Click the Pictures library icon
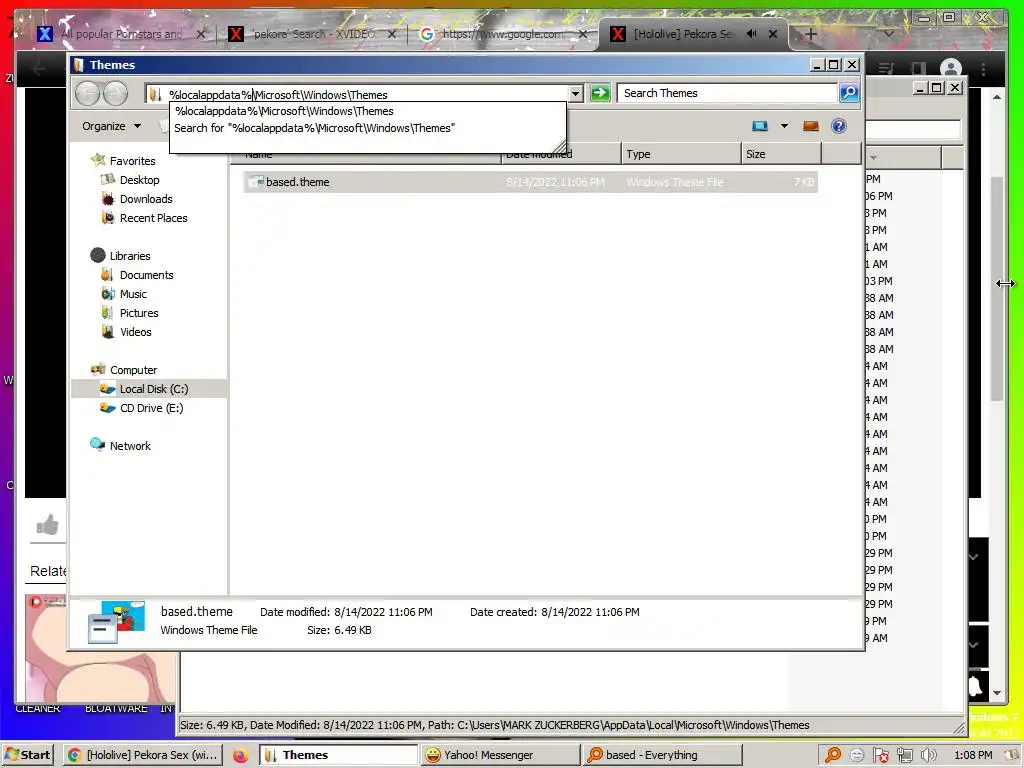This screenshot has height=768, width=1024. pyautogui.click(x=108, y=313)
